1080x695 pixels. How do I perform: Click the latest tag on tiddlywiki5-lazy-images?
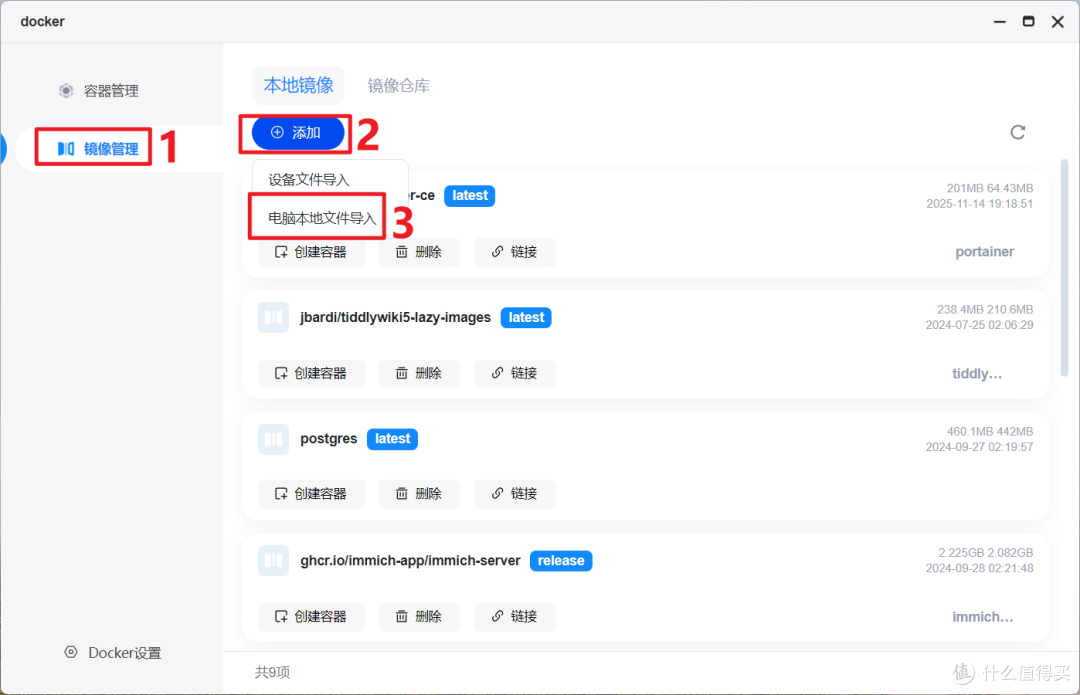(526, 318)
